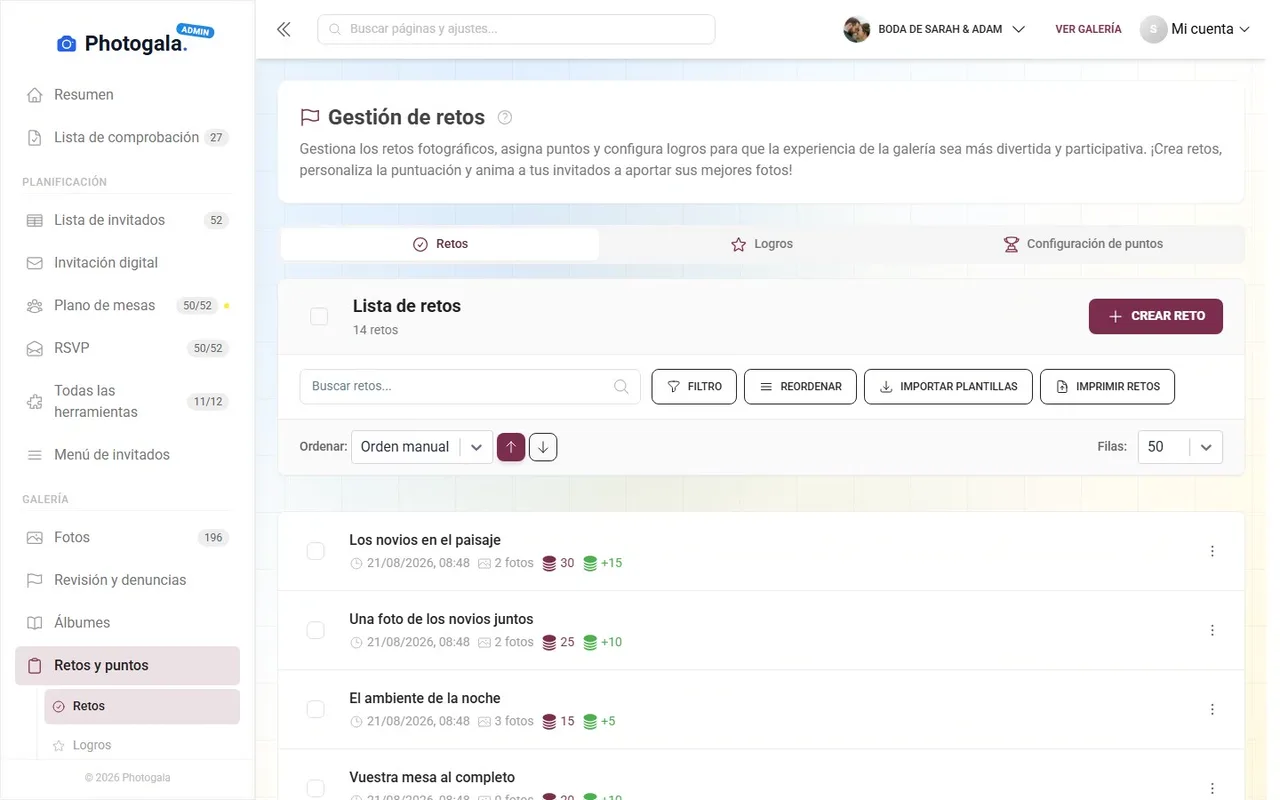This screenshot has height=800, width=1280.
Task: Switch to Configuración de puntos tab
Action: [1083, 244]
